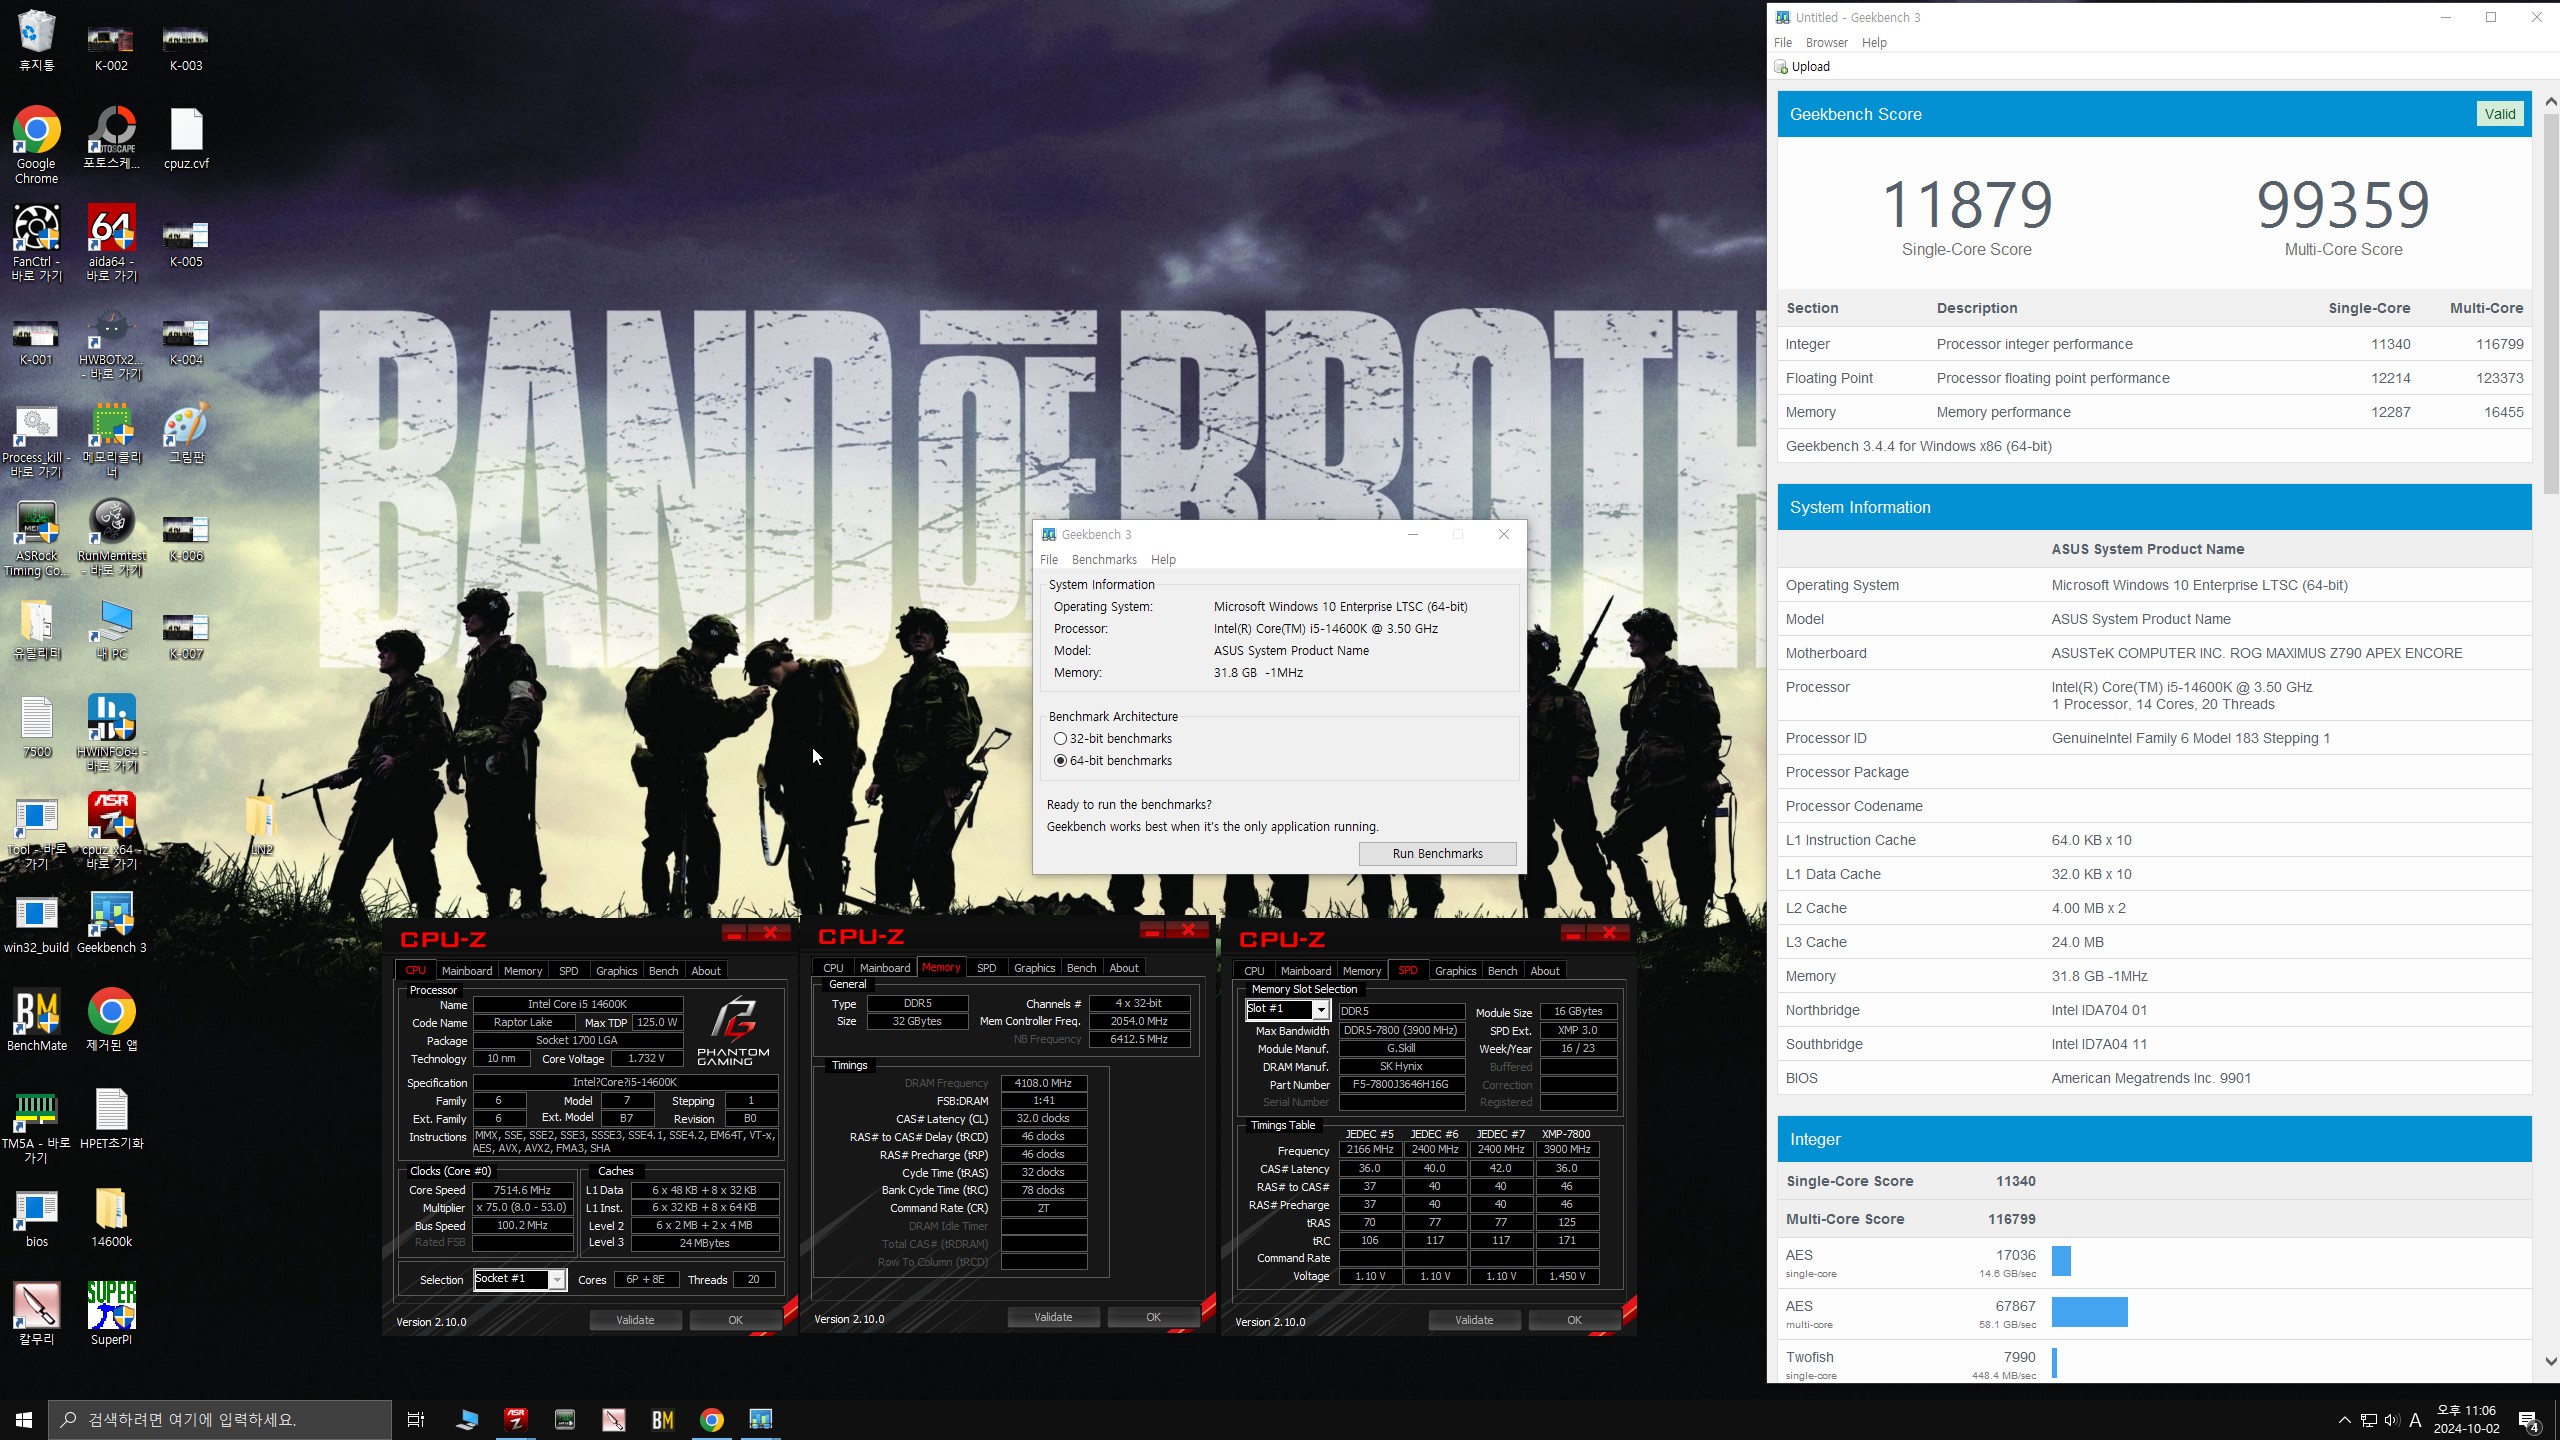2560x1440 pixels.
Task: Launch the SuperPI desktop icon
Action: 111,1315
